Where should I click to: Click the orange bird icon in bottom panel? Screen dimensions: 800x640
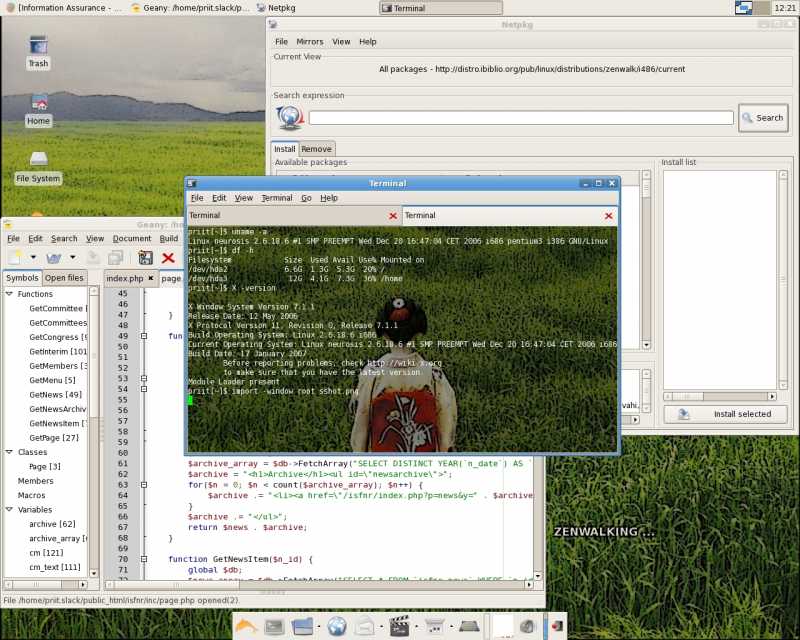[x=246, y=626]
